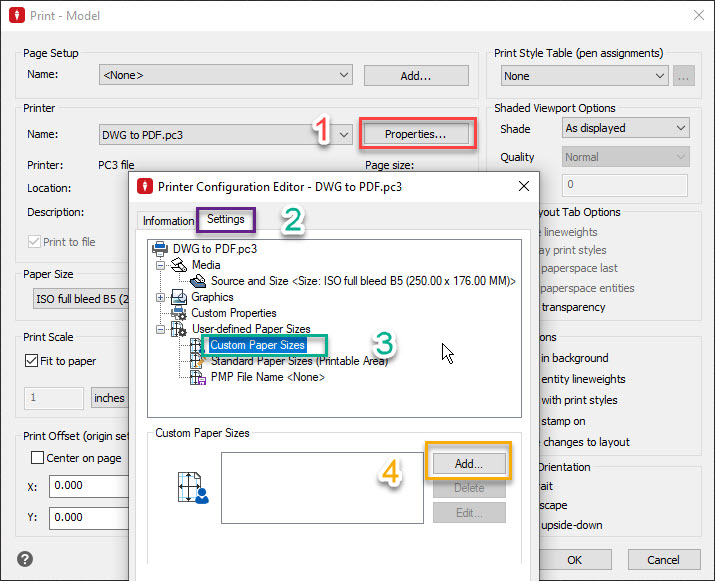Select Standard Paper Sizes (Printable Area) item
The image size is (715, 581).
point(299,361)
